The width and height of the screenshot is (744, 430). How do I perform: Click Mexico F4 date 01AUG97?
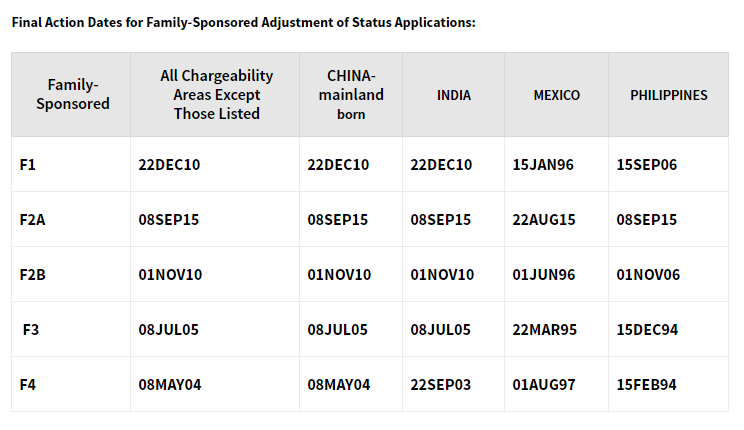[x=544, y=385]
